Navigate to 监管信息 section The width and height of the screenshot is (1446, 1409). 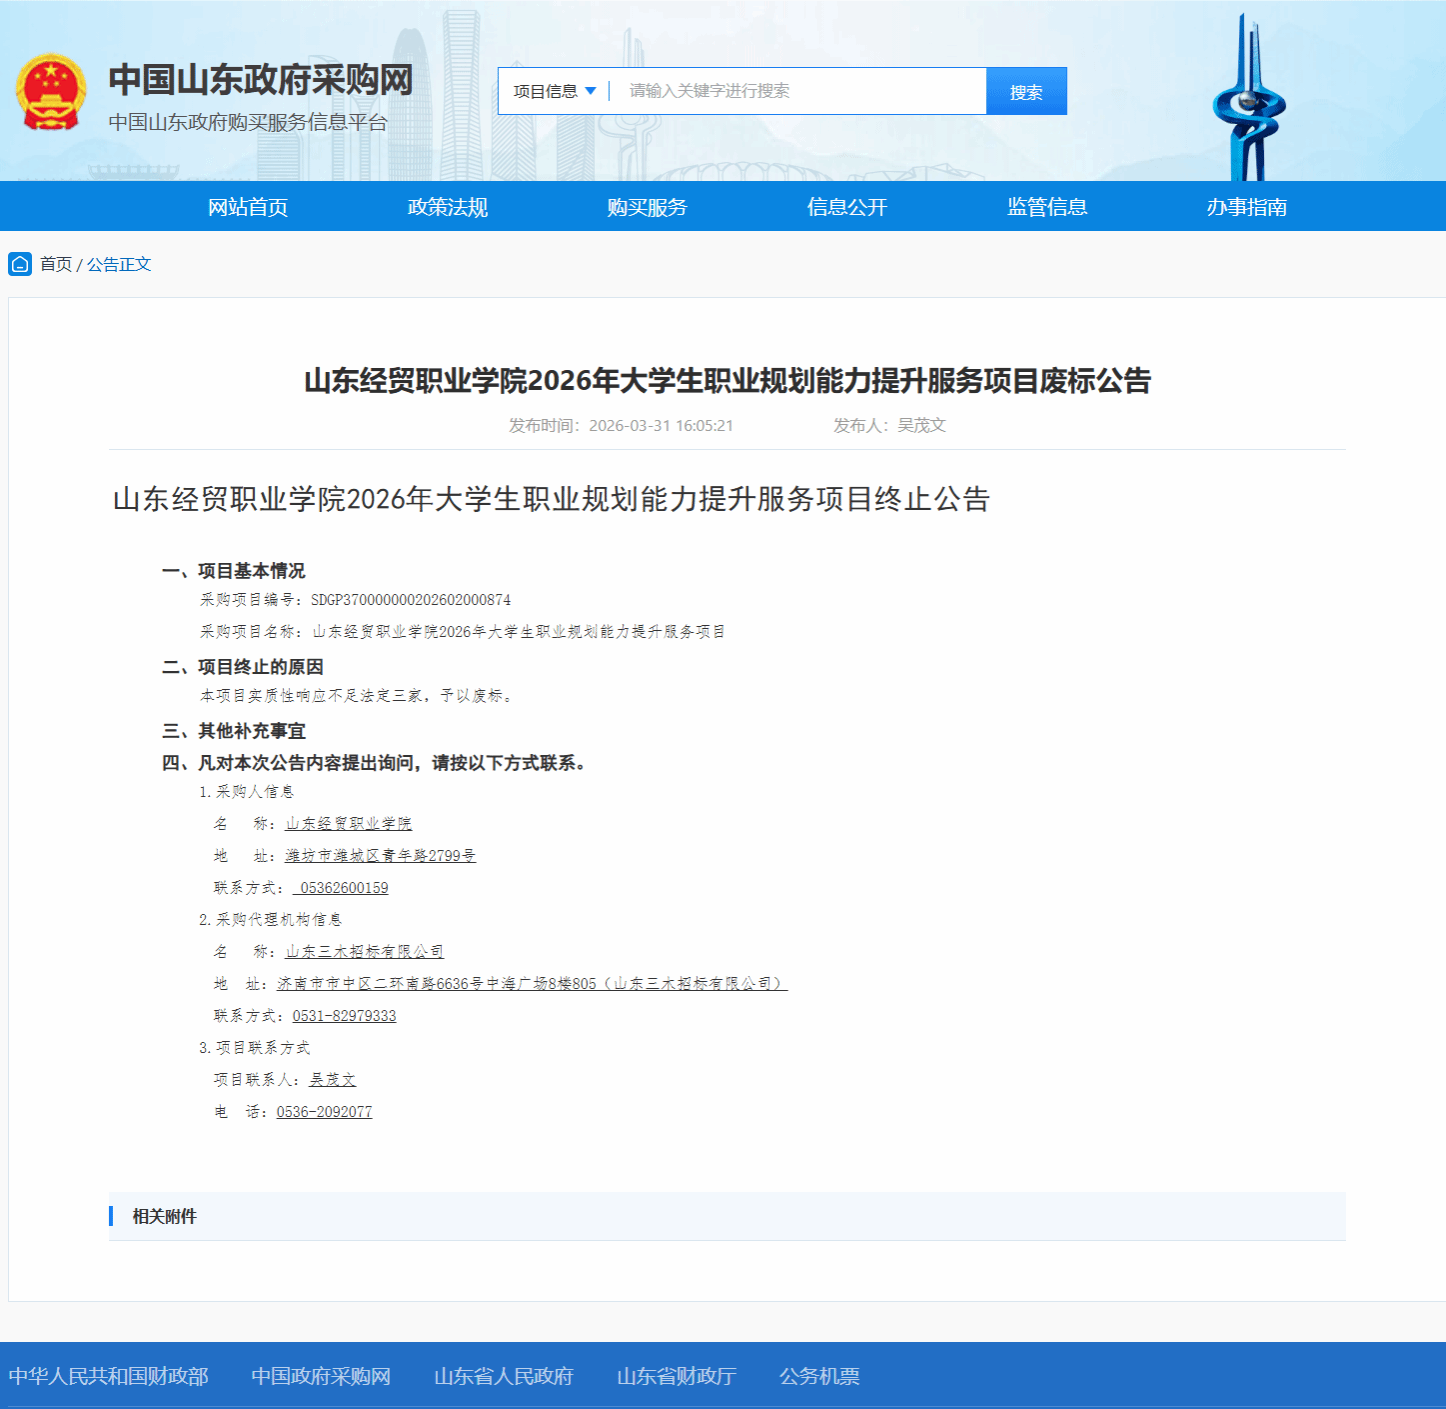coord(1047,207)
